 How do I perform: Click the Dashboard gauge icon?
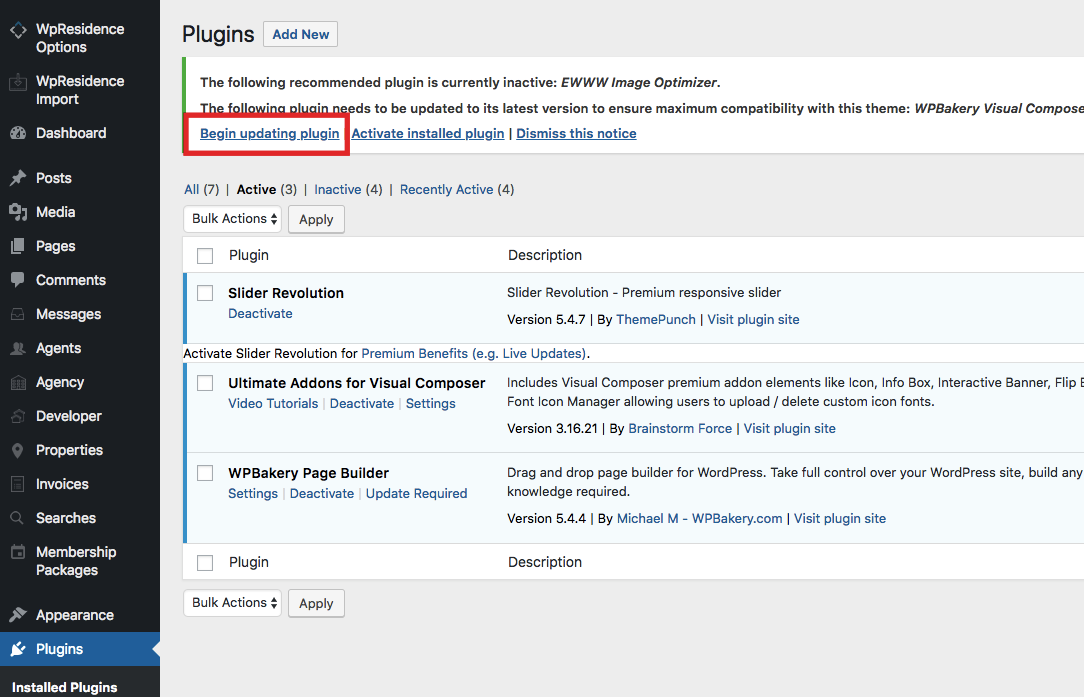pos(19,133)
